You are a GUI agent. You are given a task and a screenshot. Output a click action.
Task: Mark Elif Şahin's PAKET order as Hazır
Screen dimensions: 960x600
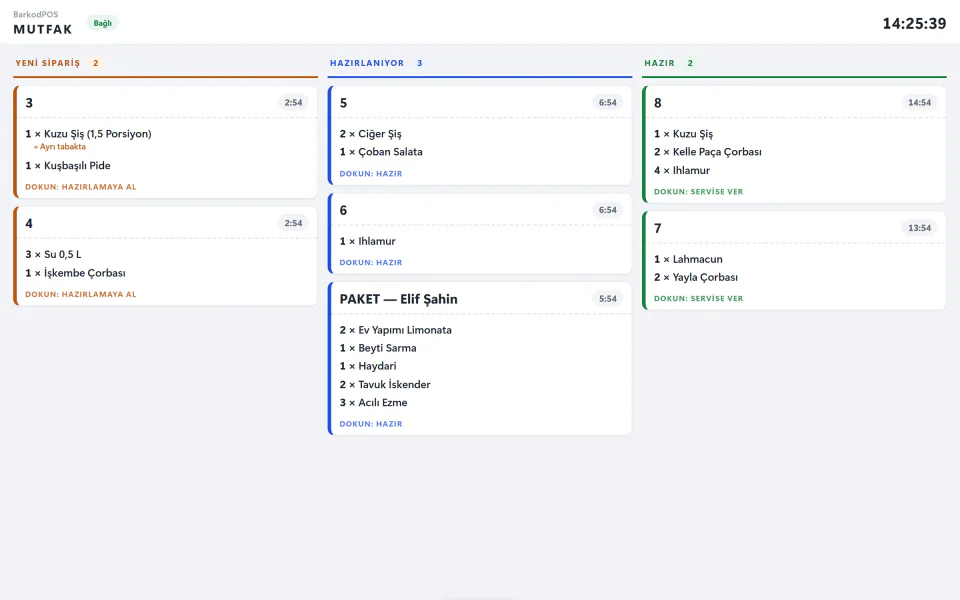pyautogui.click(x=371, y=424)
